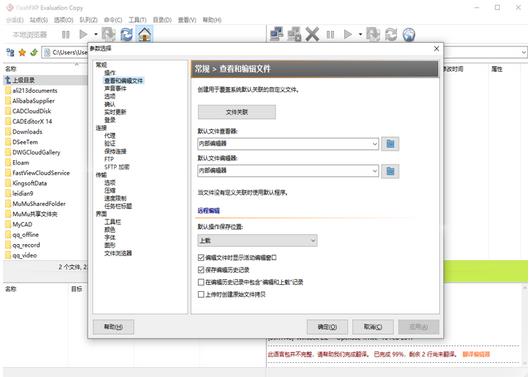The height and width of the screenshot is (377, 530).
Task: Open the 站点(S) menu
Action: pos(39,20)
